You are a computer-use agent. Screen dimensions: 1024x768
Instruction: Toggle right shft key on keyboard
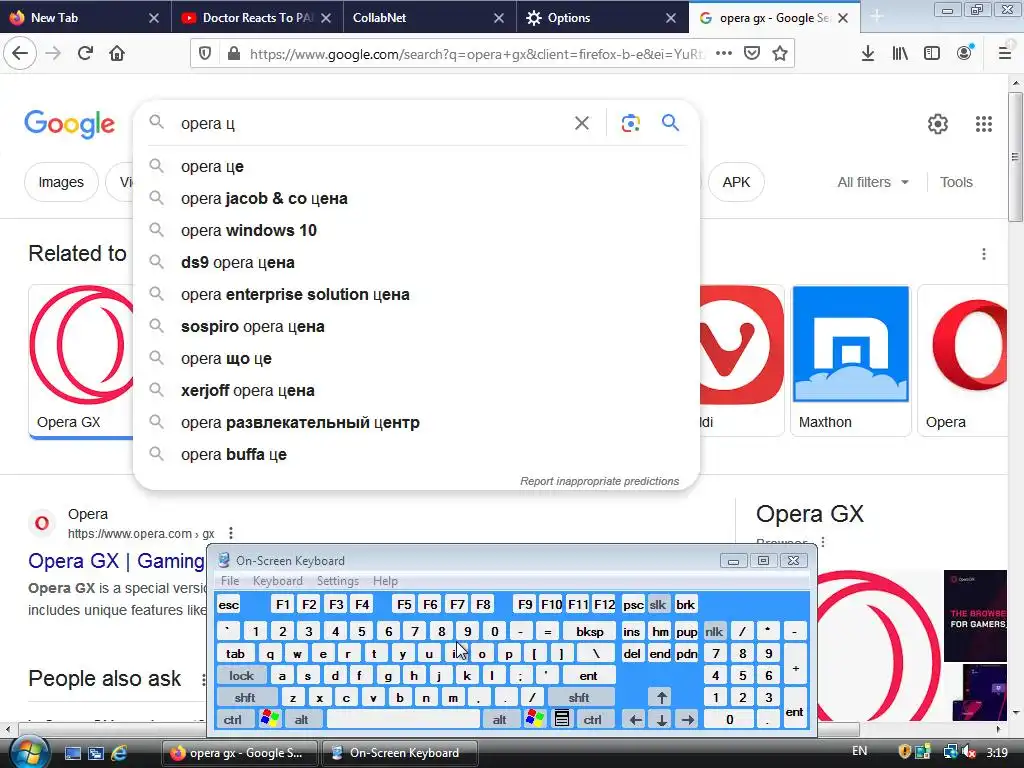click(x=579, y=697)
